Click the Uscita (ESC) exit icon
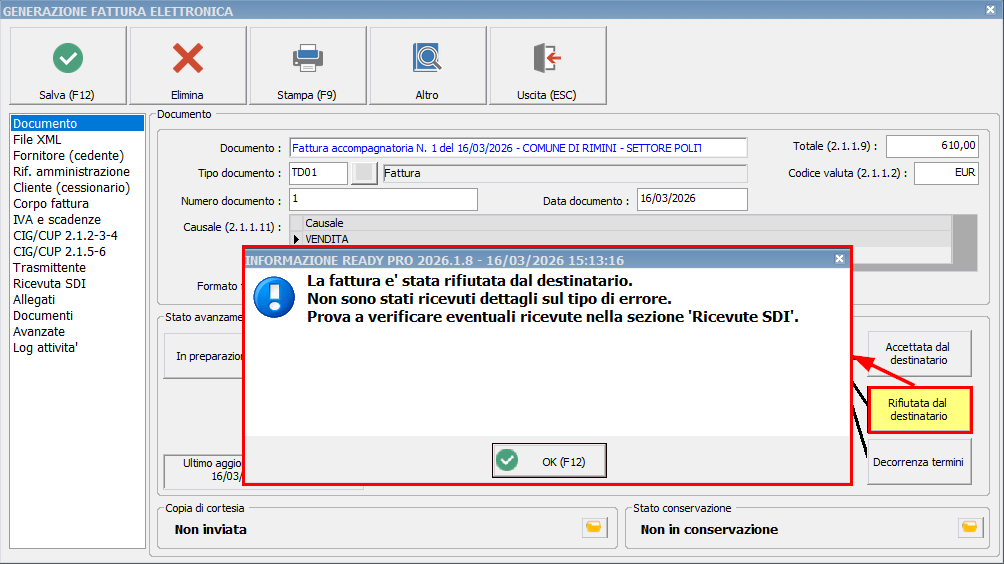This screenshot has width=1004, height=564. (547, 58)
